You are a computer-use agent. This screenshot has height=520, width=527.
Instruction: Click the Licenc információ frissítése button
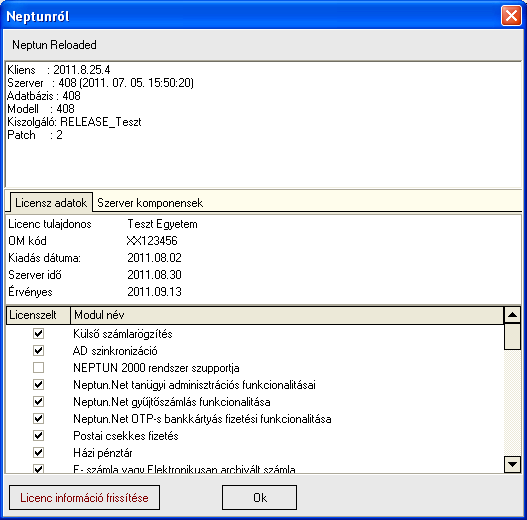pyautogui.click(x=84, y=497)
